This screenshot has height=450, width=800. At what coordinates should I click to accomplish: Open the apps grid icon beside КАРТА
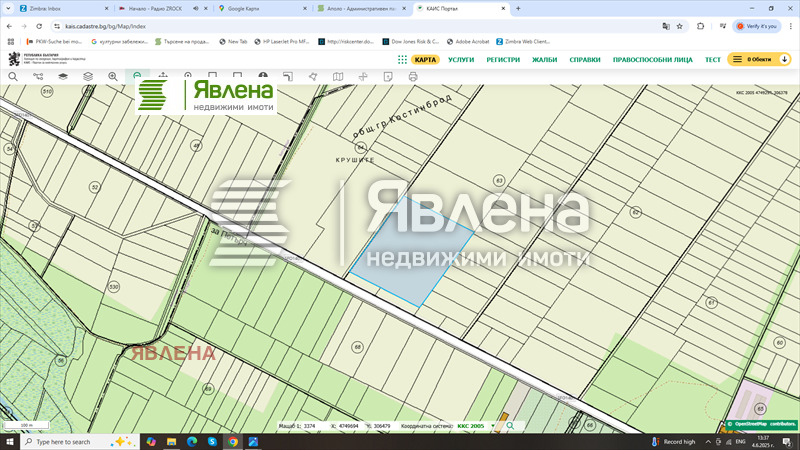[x=402, y=60]
